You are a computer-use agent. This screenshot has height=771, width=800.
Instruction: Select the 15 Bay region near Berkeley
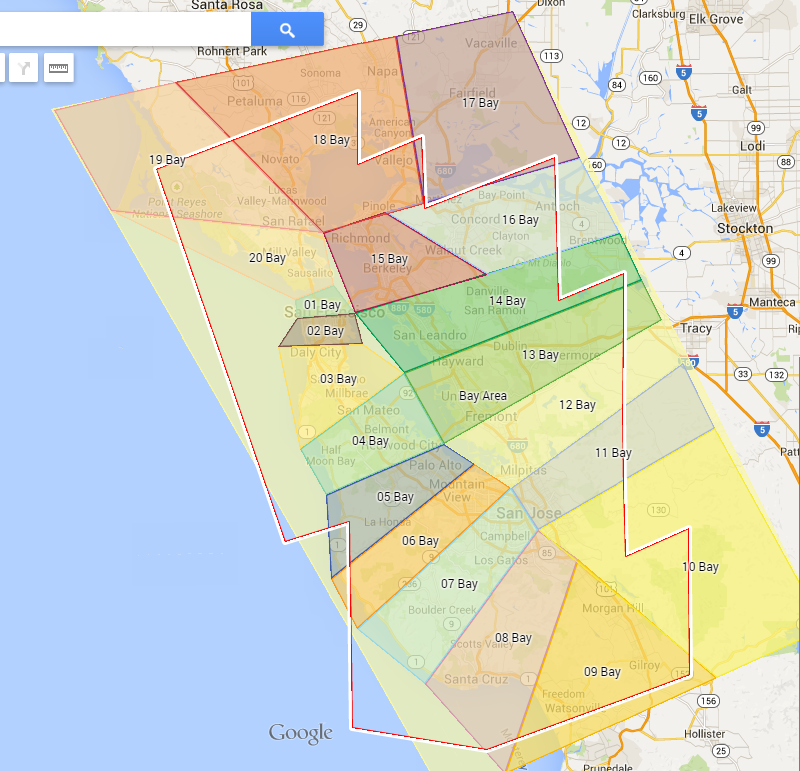coord(389,259)
